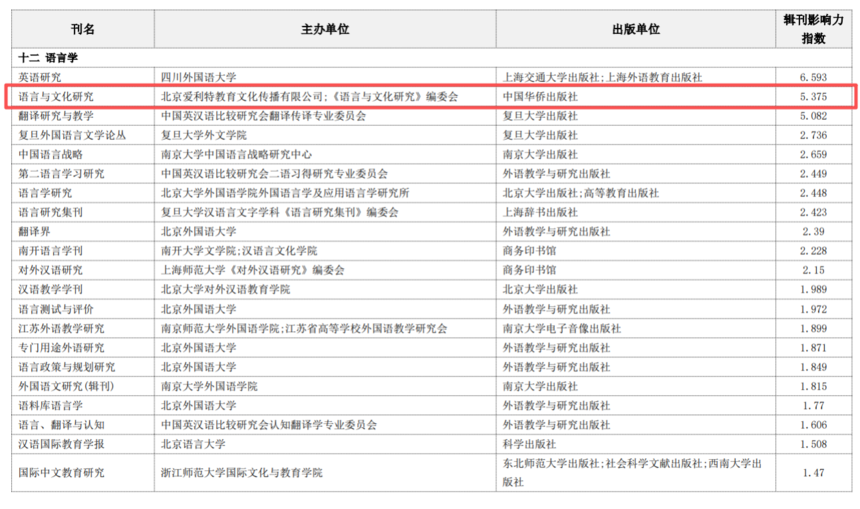This screenshot has height=509, width=860.
Task: Select sponsor 四川外国语大学
Action: (x=199, y=77)
